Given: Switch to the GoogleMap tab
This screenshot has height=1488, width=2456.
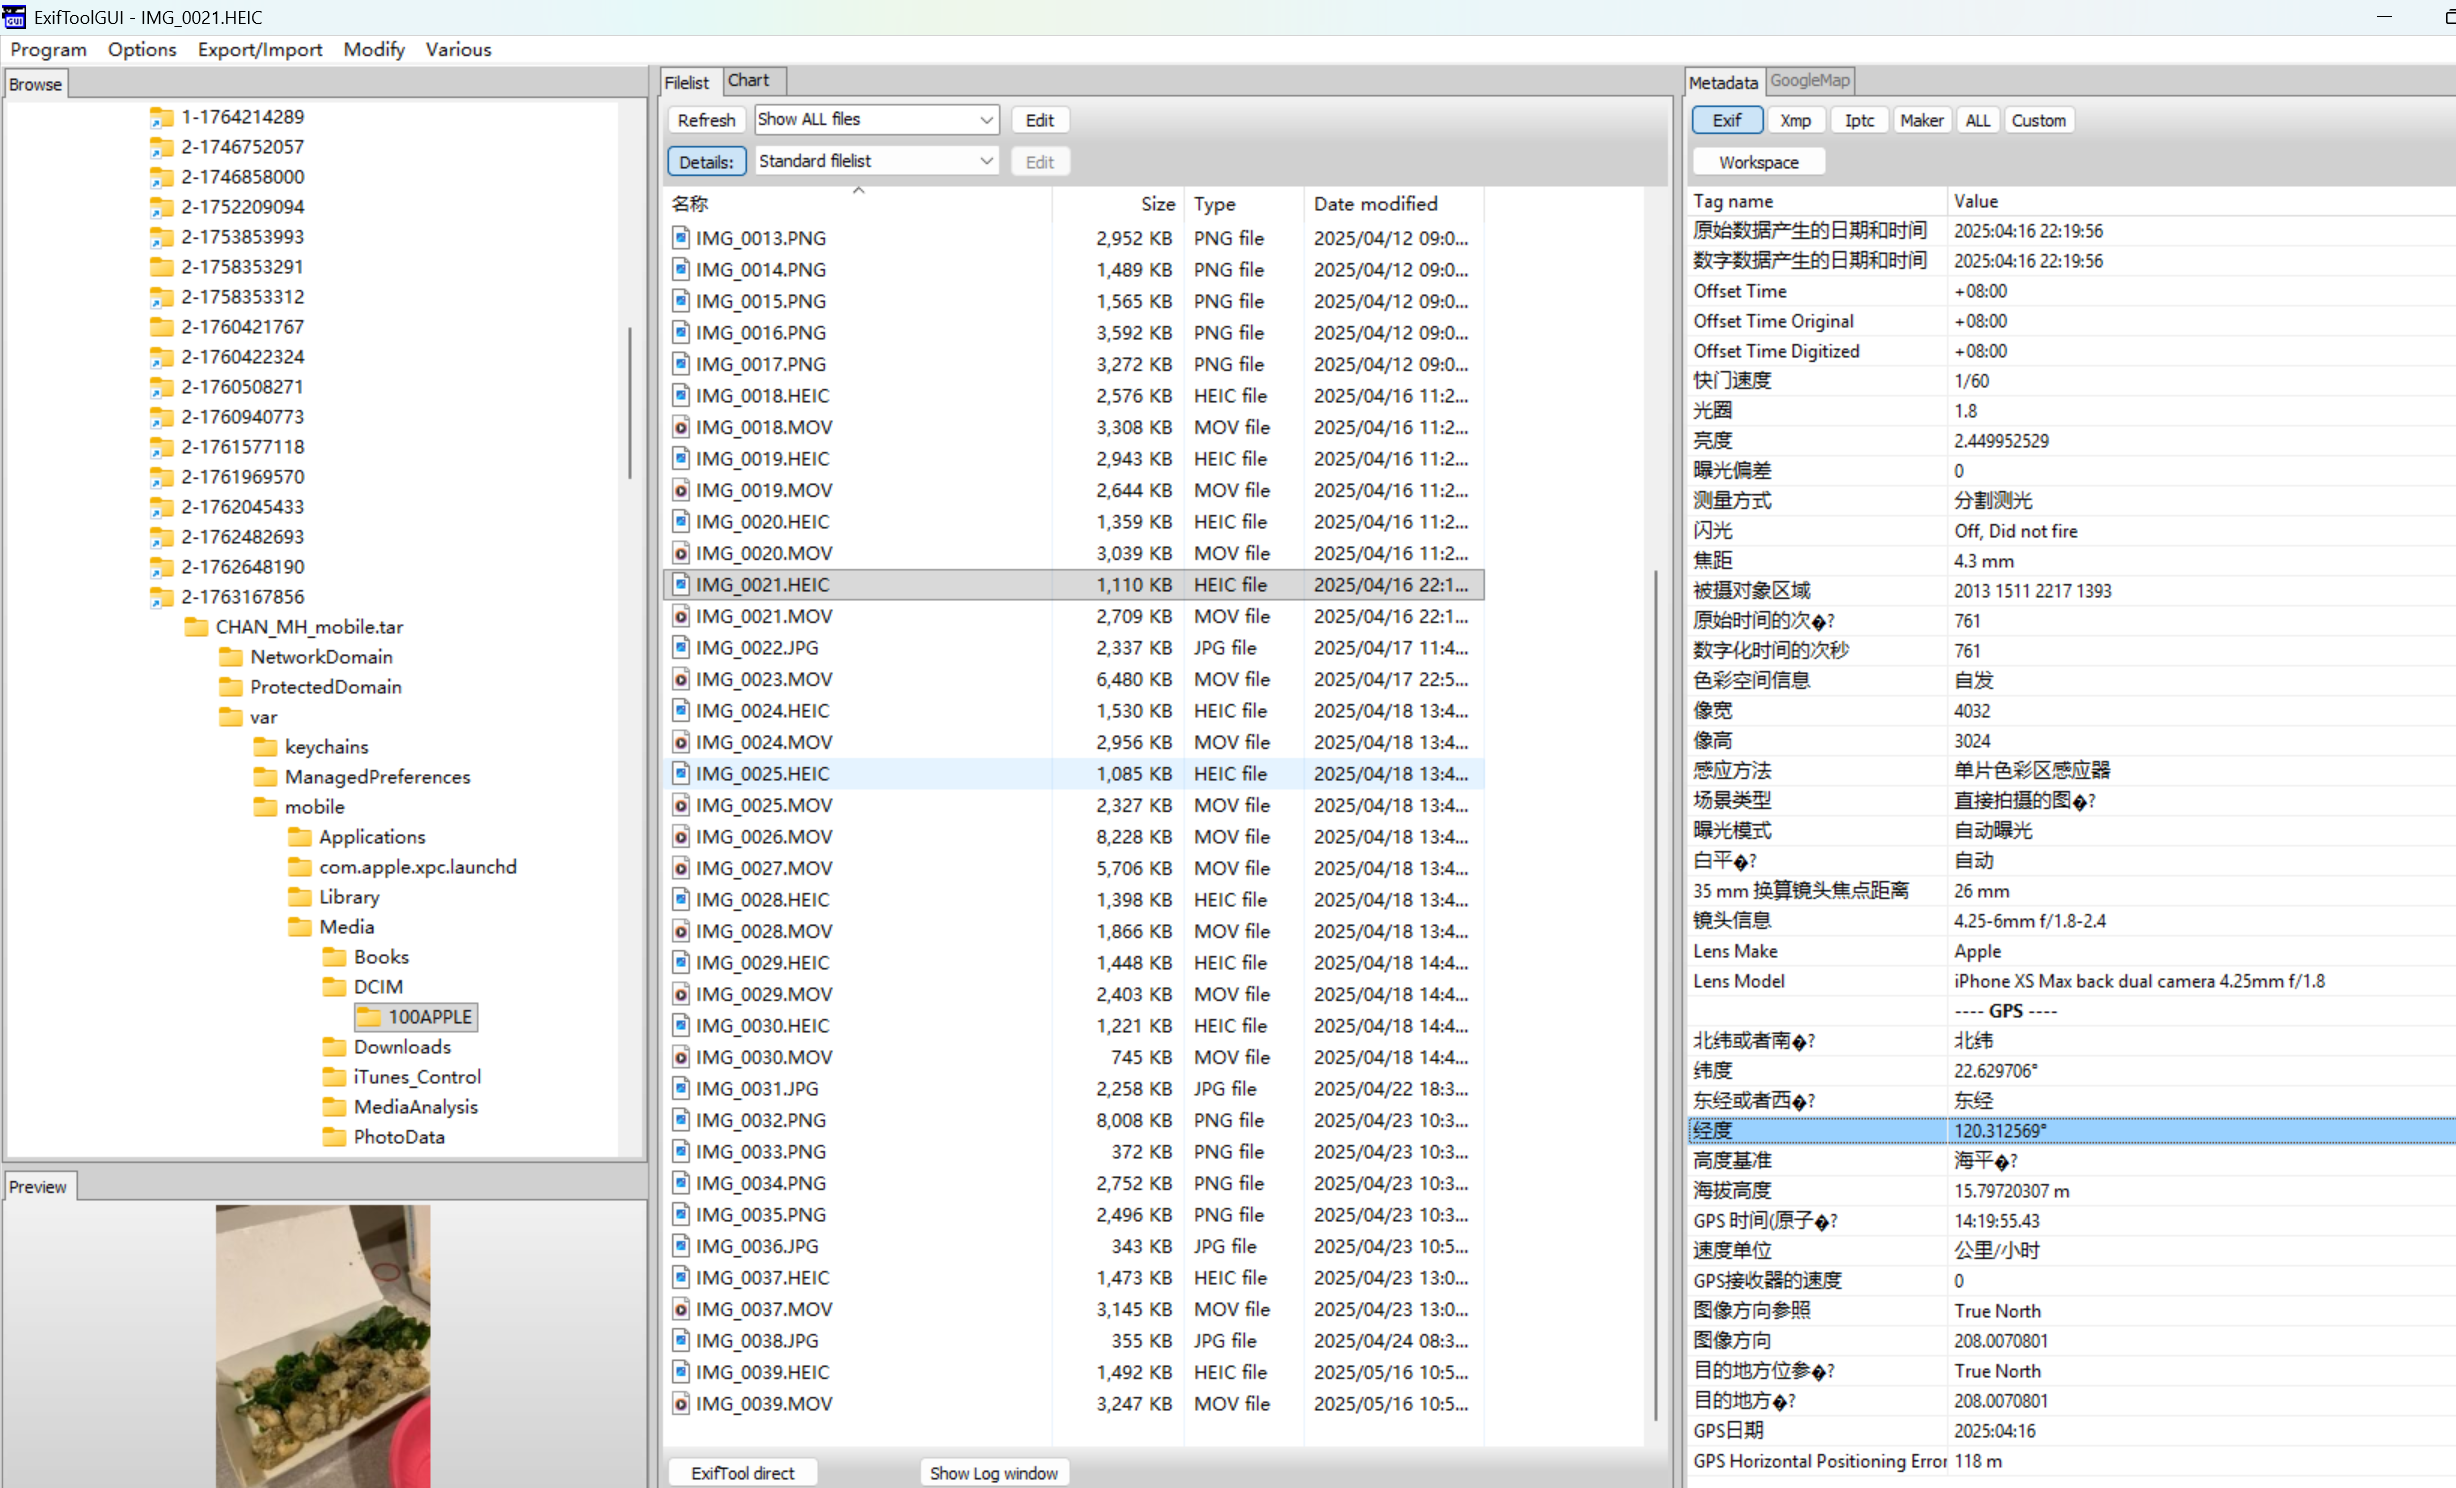Looking at the screenshot, I should (1809, 81).
